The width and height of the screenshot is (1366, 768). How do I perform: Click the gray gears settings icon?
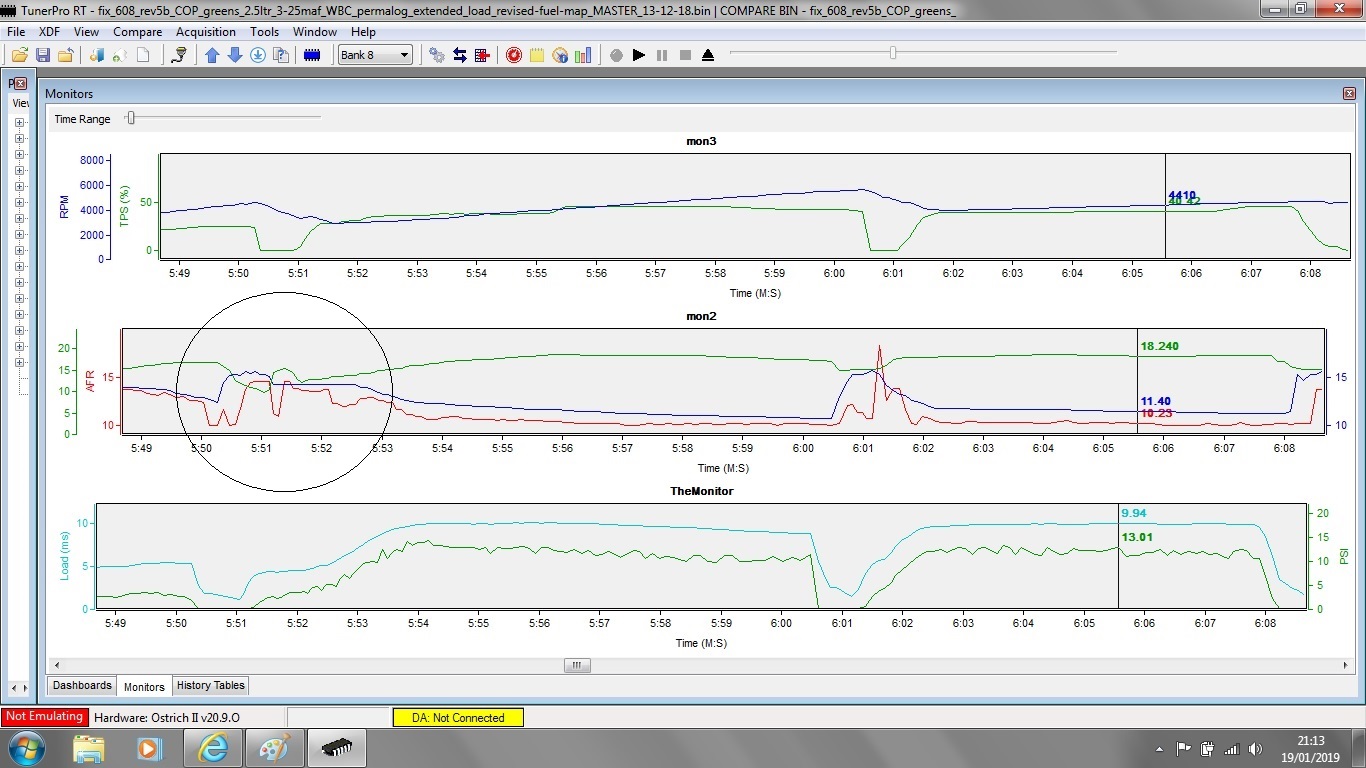(x=437, y=55)
